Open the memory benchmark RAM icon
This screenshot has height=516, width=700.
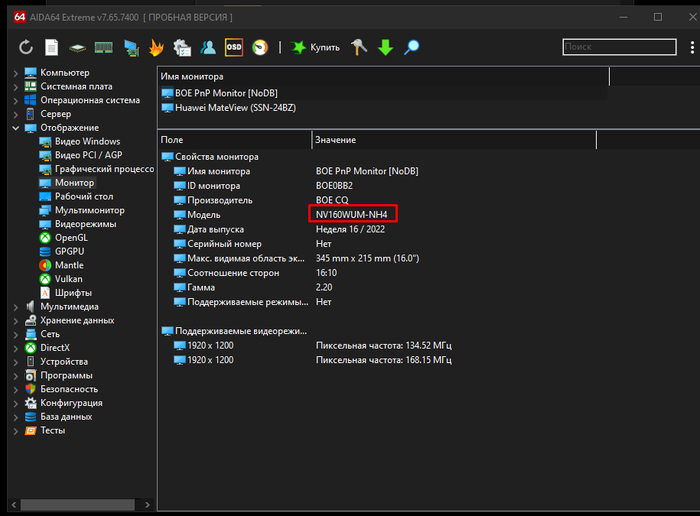103,47
